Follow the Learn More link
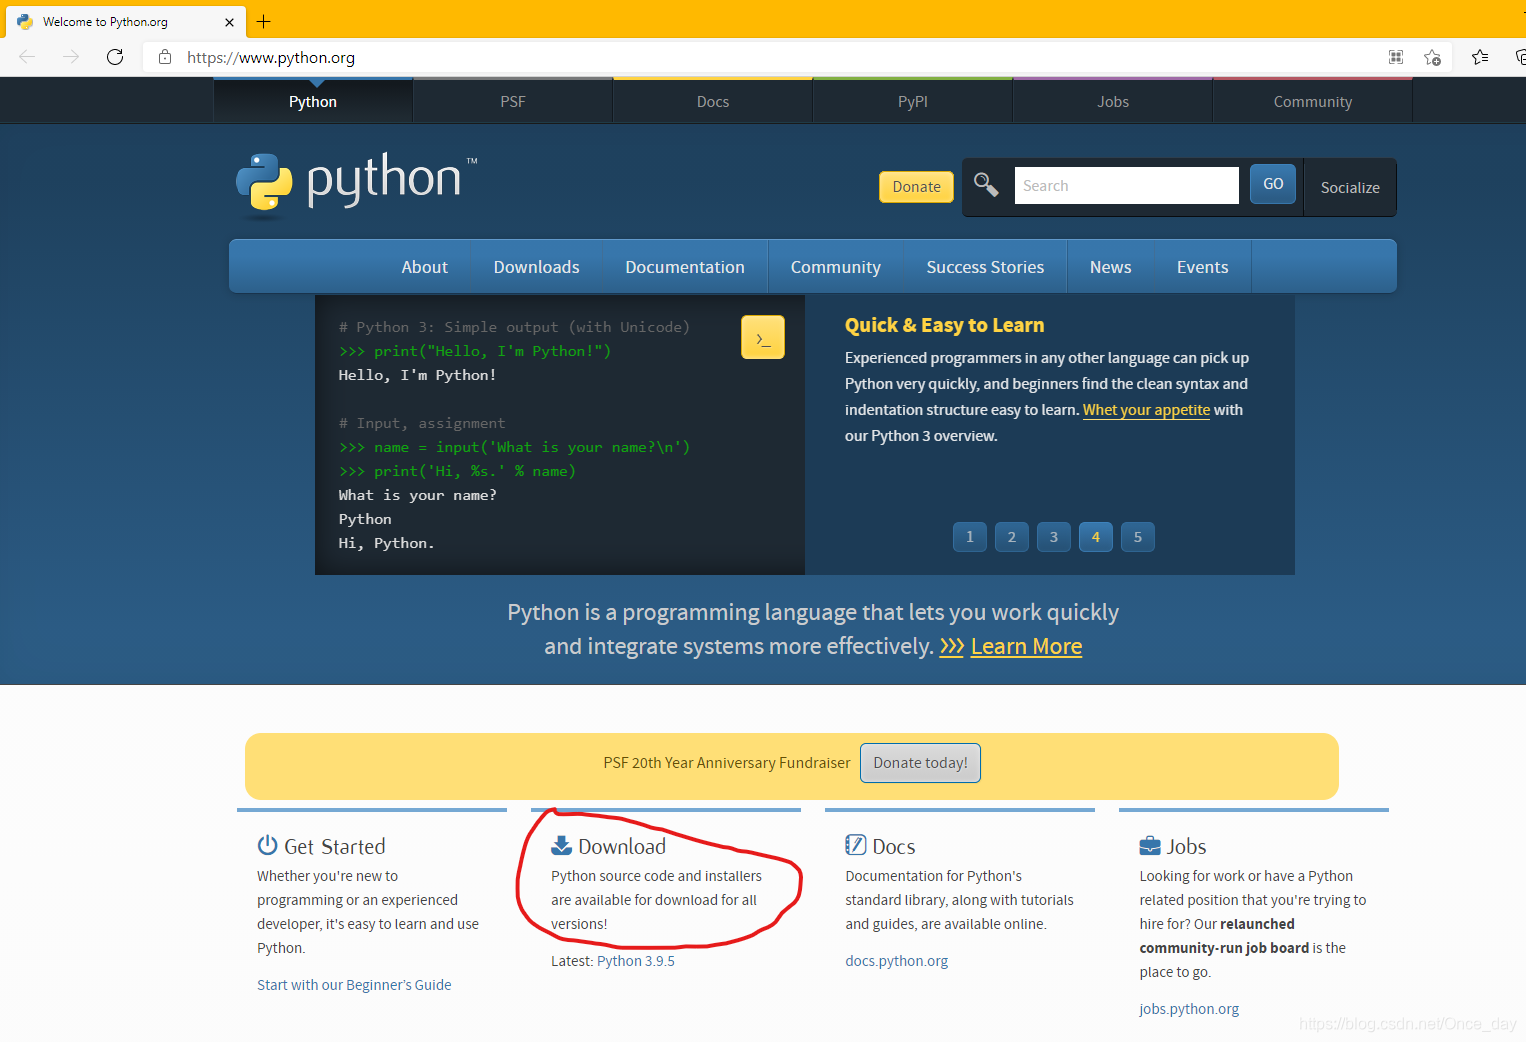Screen dimensions: 1526x1042 click(x=1026, y=646)
